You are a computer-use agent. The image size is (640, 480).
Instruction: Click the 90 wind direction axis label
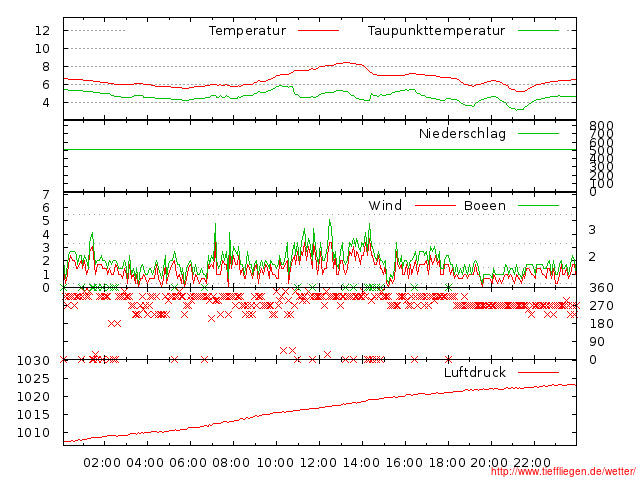pyautogui.click(x=597, y=342)
